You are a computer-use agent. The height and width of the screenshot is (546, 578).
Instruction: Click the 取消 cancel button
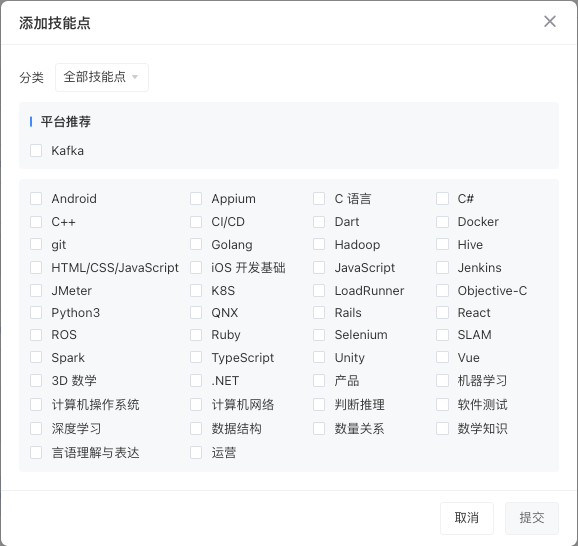[x=467, y=518]
